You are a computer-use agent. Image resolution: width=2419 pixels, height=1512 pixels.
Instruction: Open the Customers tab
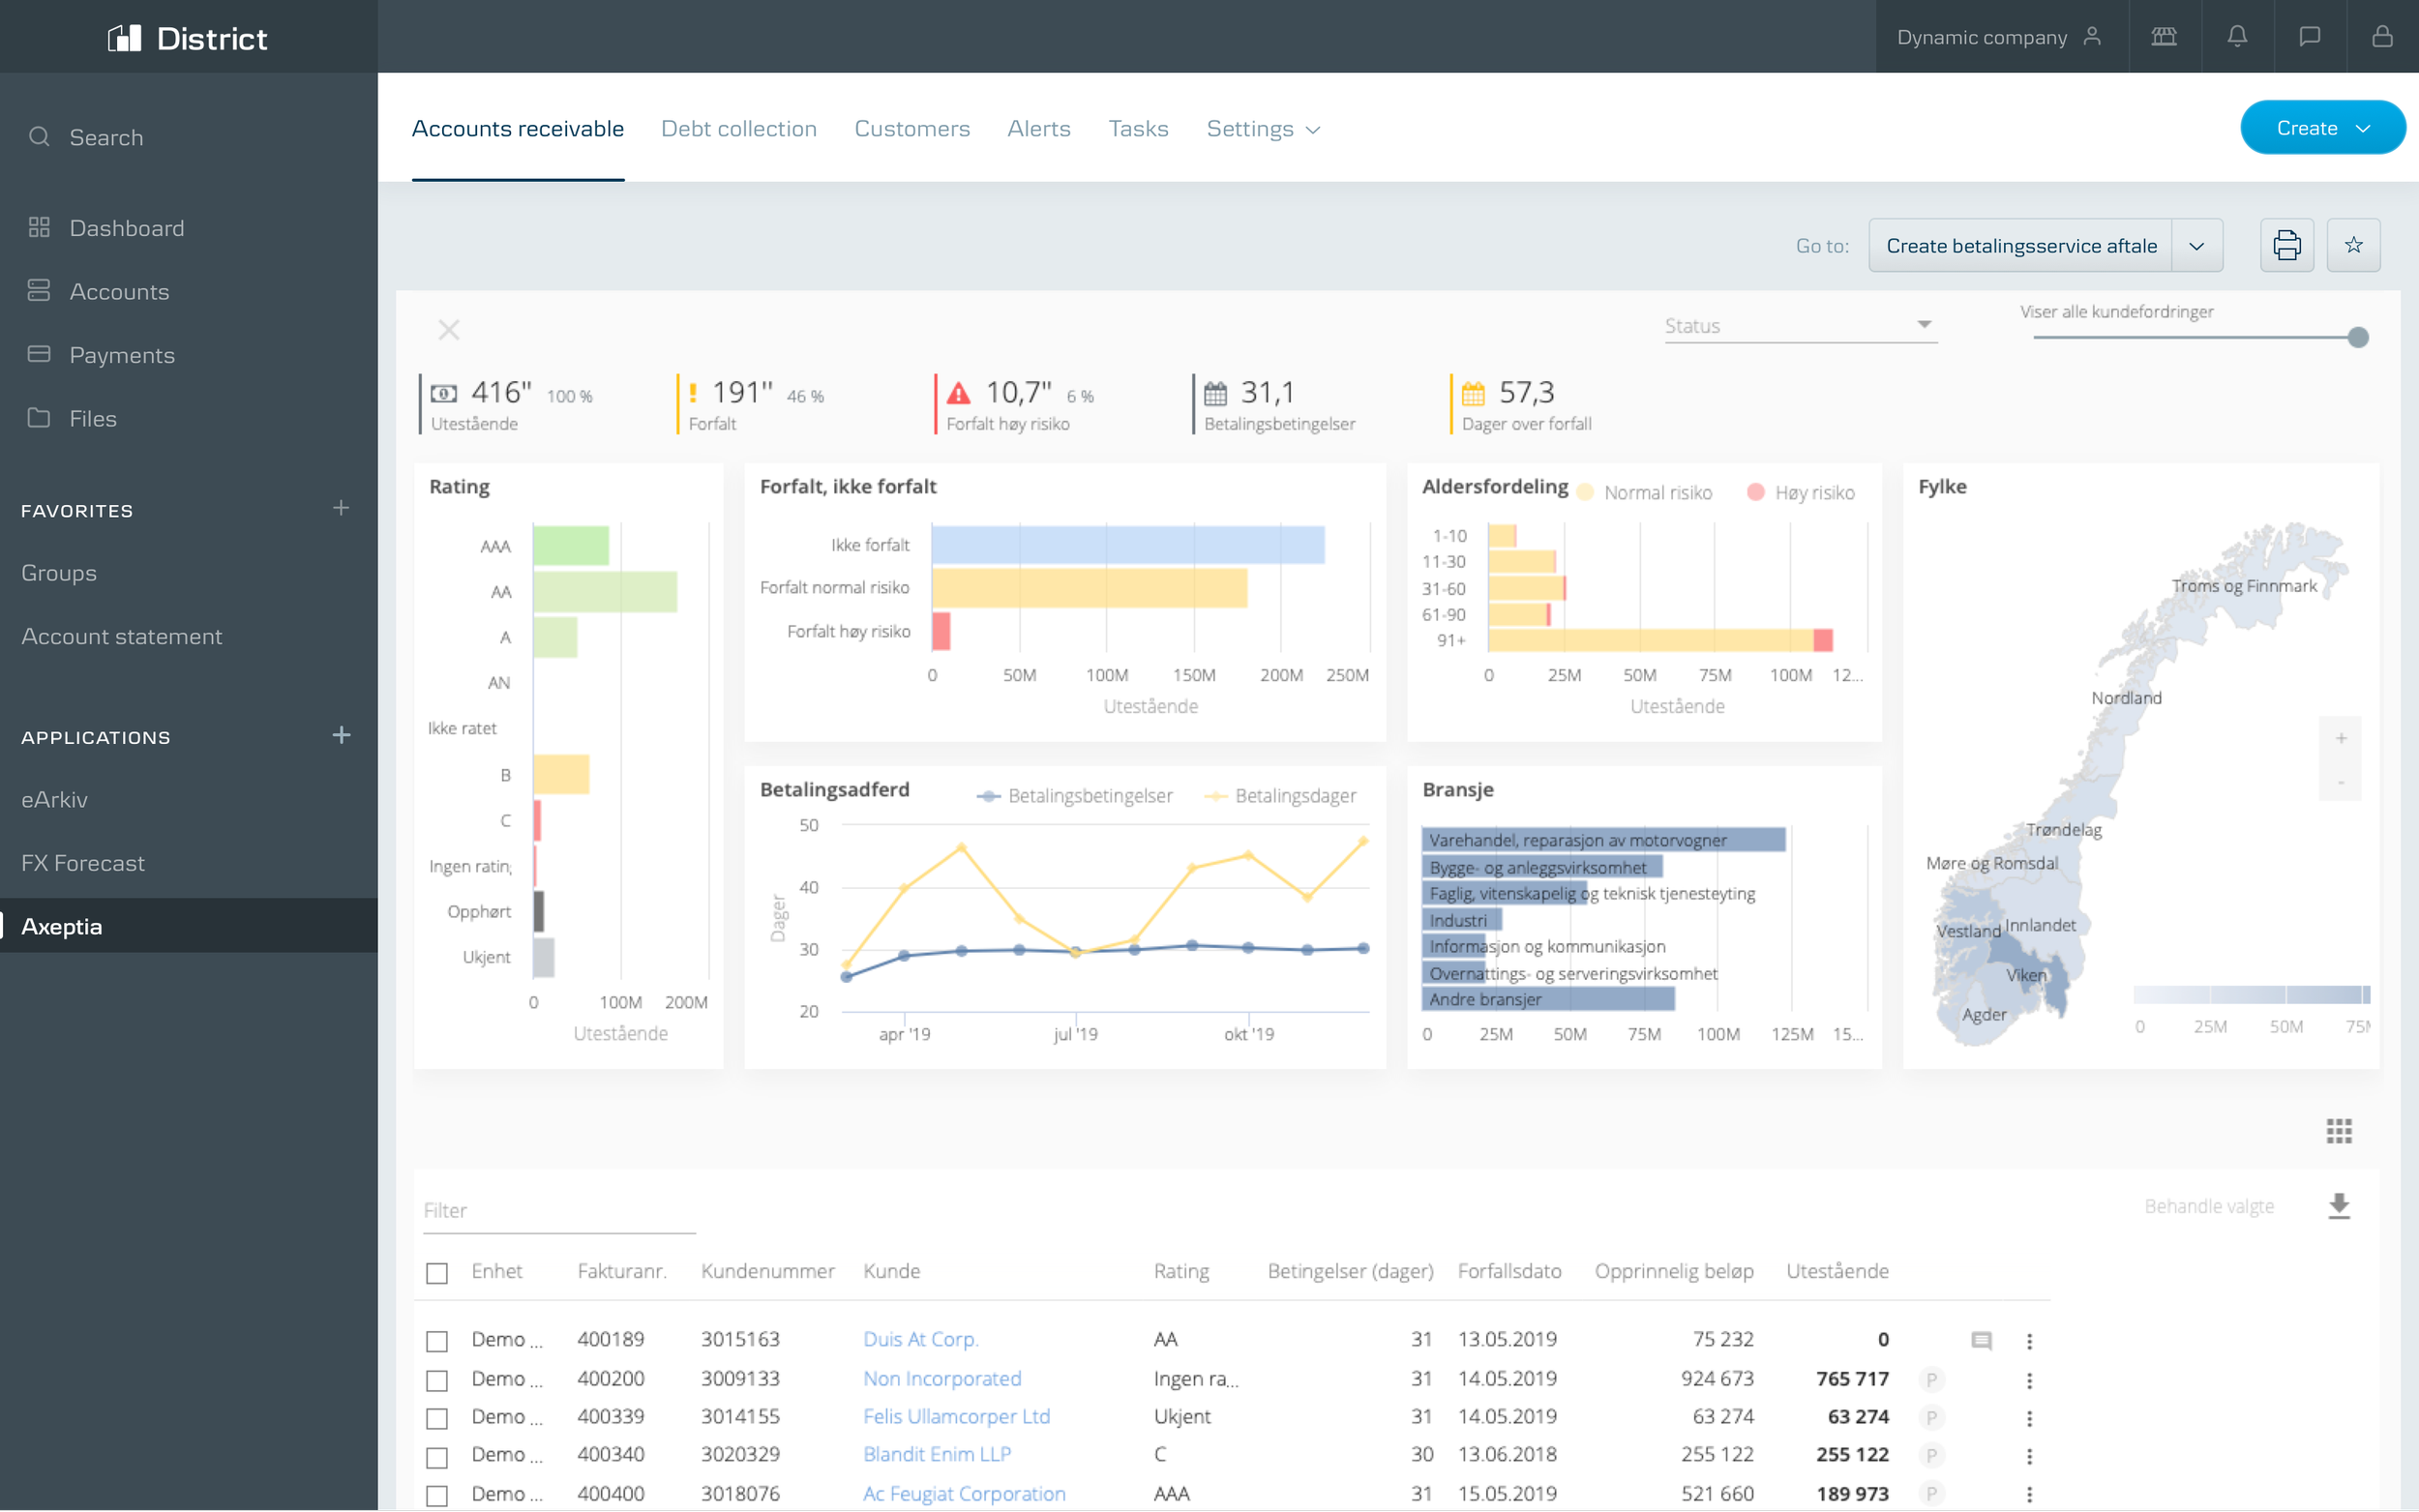coord(911,129)
